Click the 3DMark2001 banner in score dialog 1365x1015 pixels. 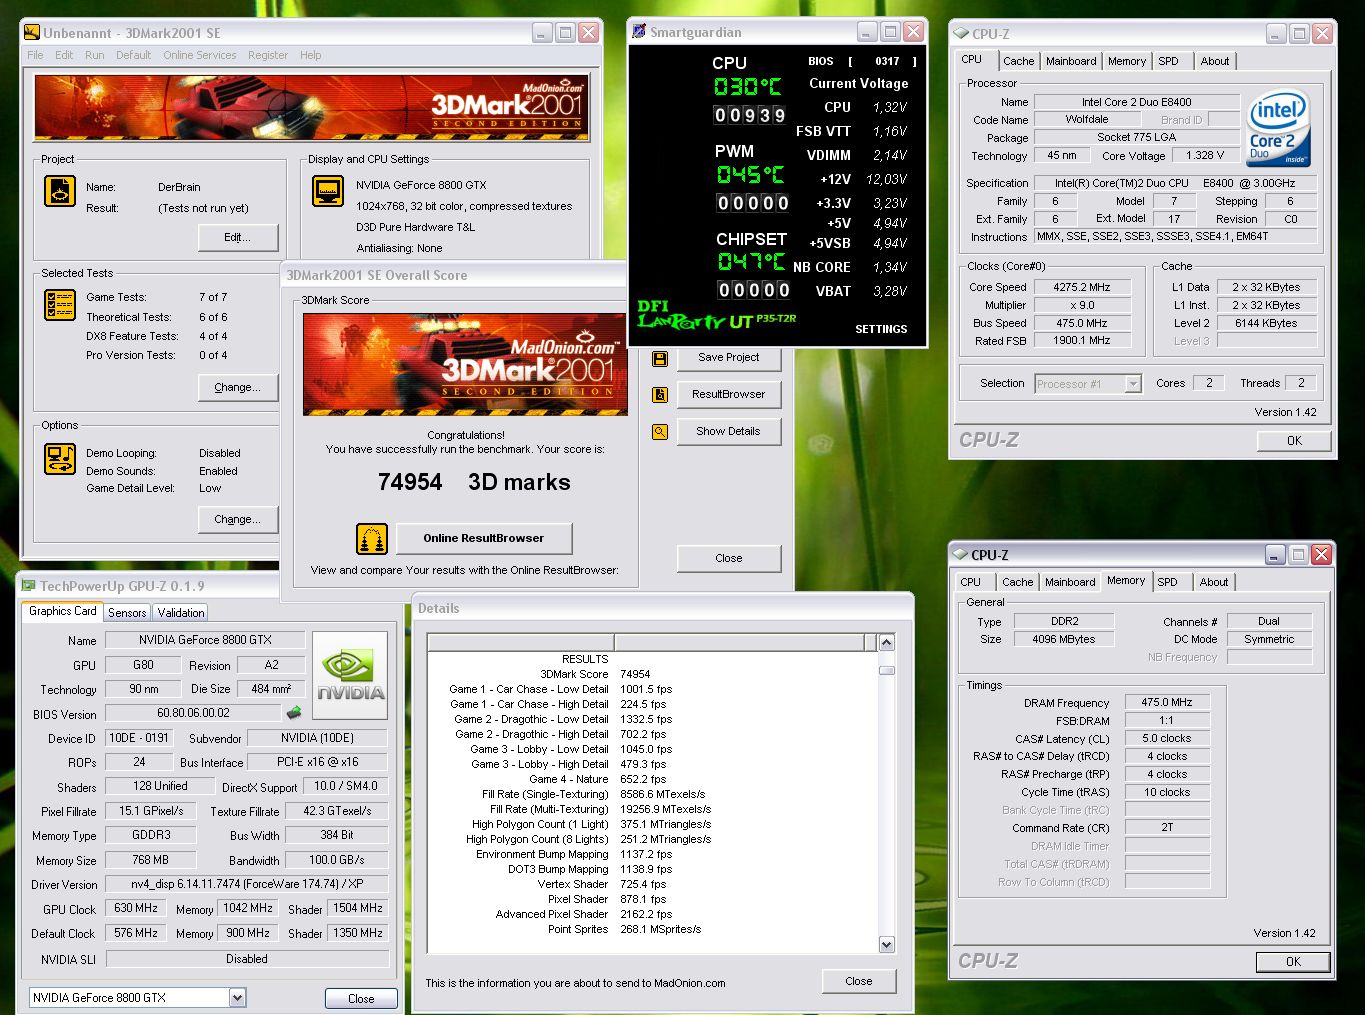465,363
